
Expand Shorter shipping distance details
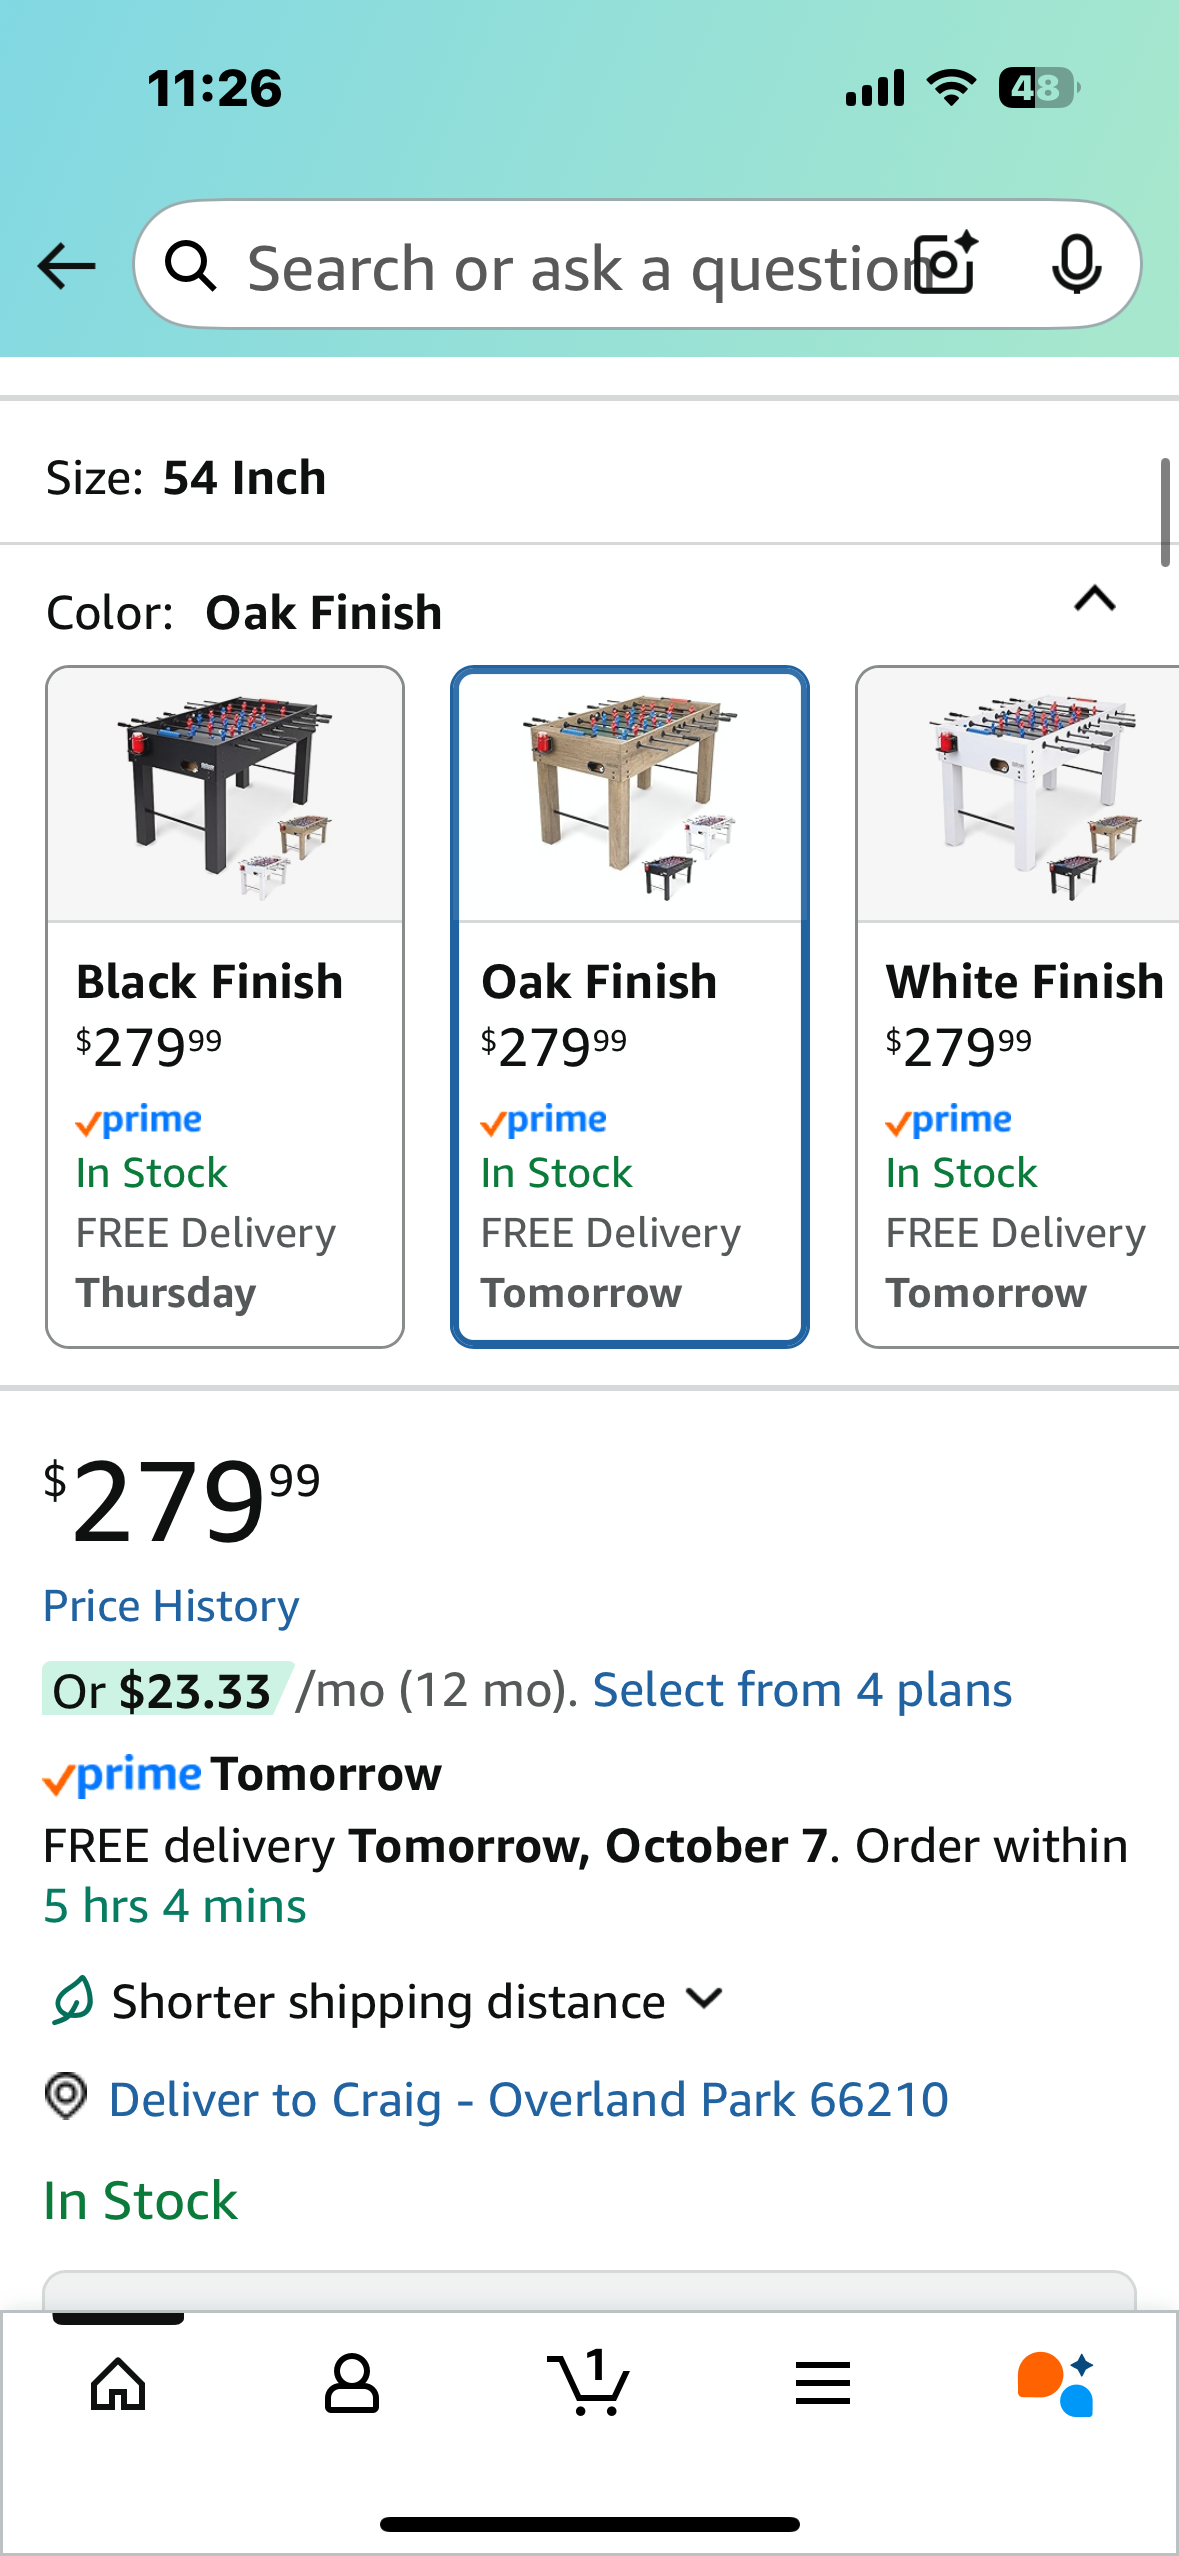705,1999
